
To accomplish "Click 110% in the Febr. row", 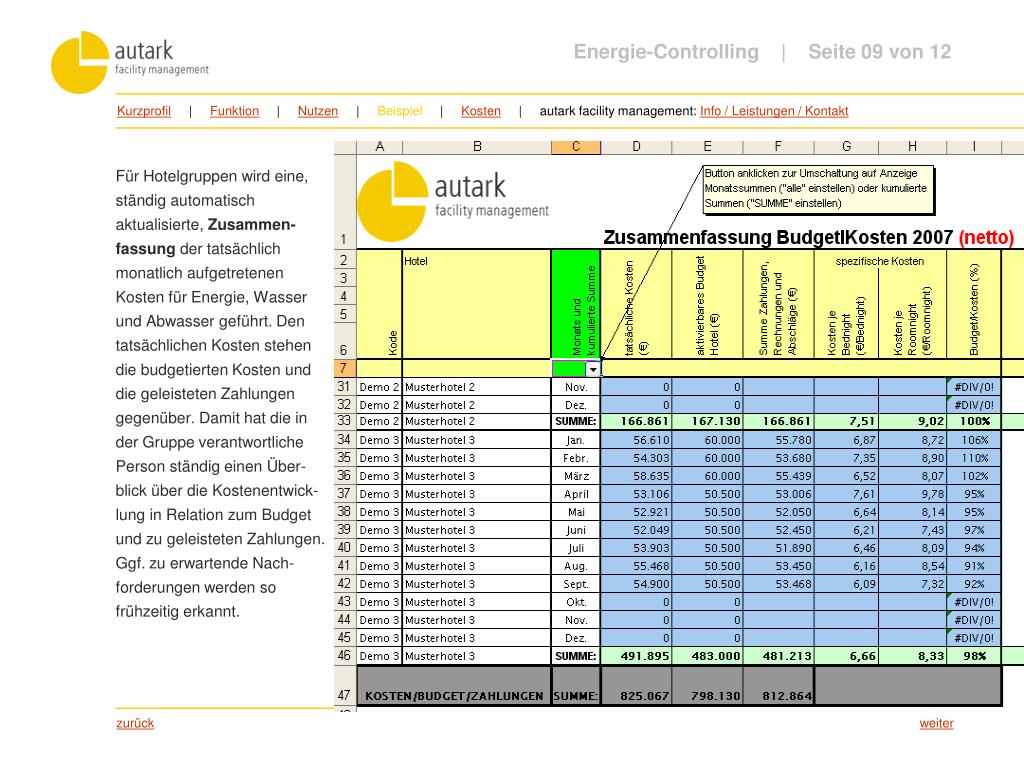I will (974, 458).
